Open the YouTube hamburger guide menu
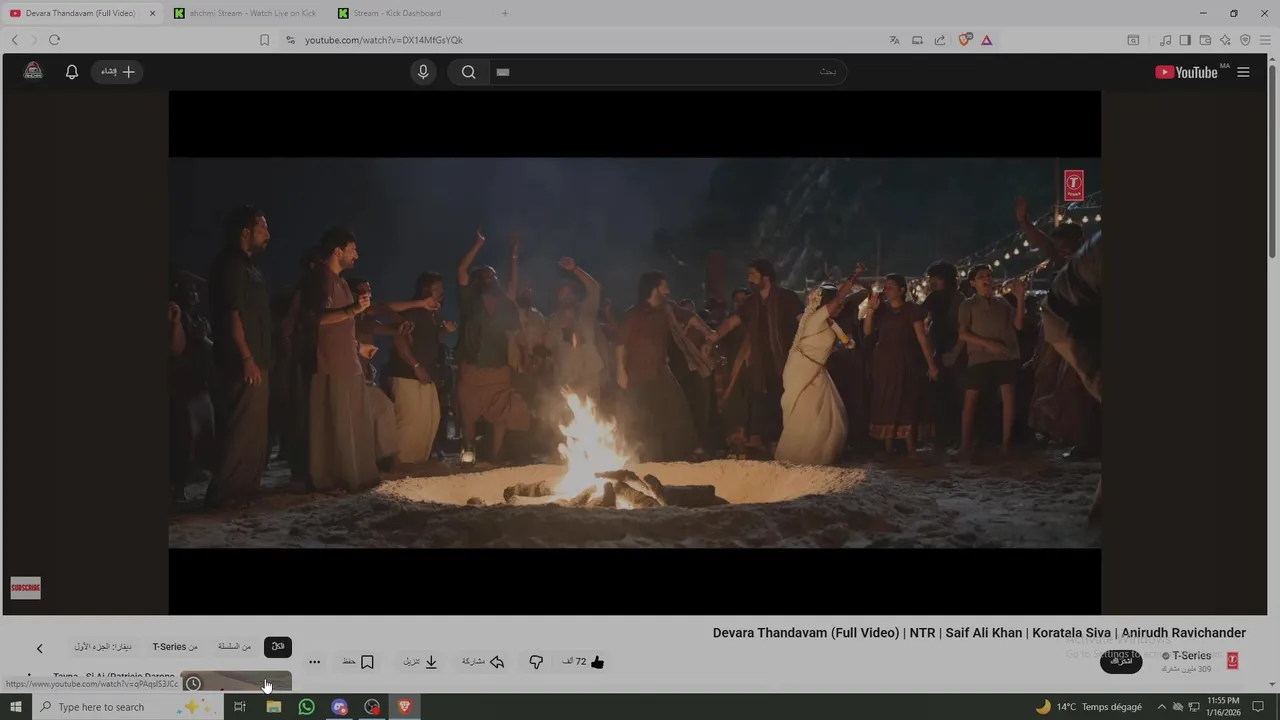The width and height of the screenshot is (1280, 720). 1243,72
